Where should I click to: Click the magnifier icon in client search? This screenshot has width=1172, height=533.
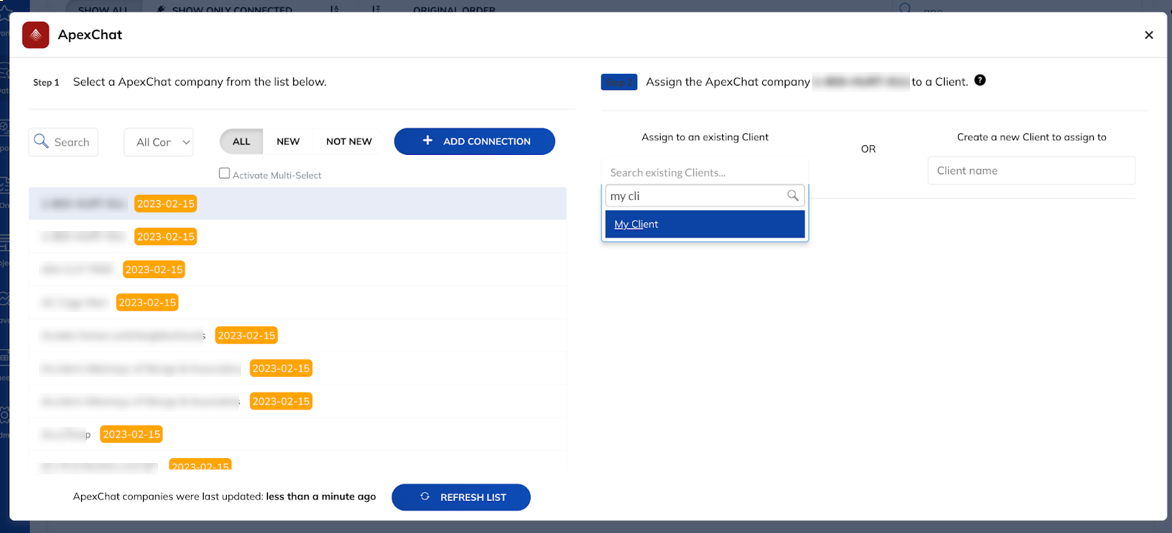coord(793,196)
